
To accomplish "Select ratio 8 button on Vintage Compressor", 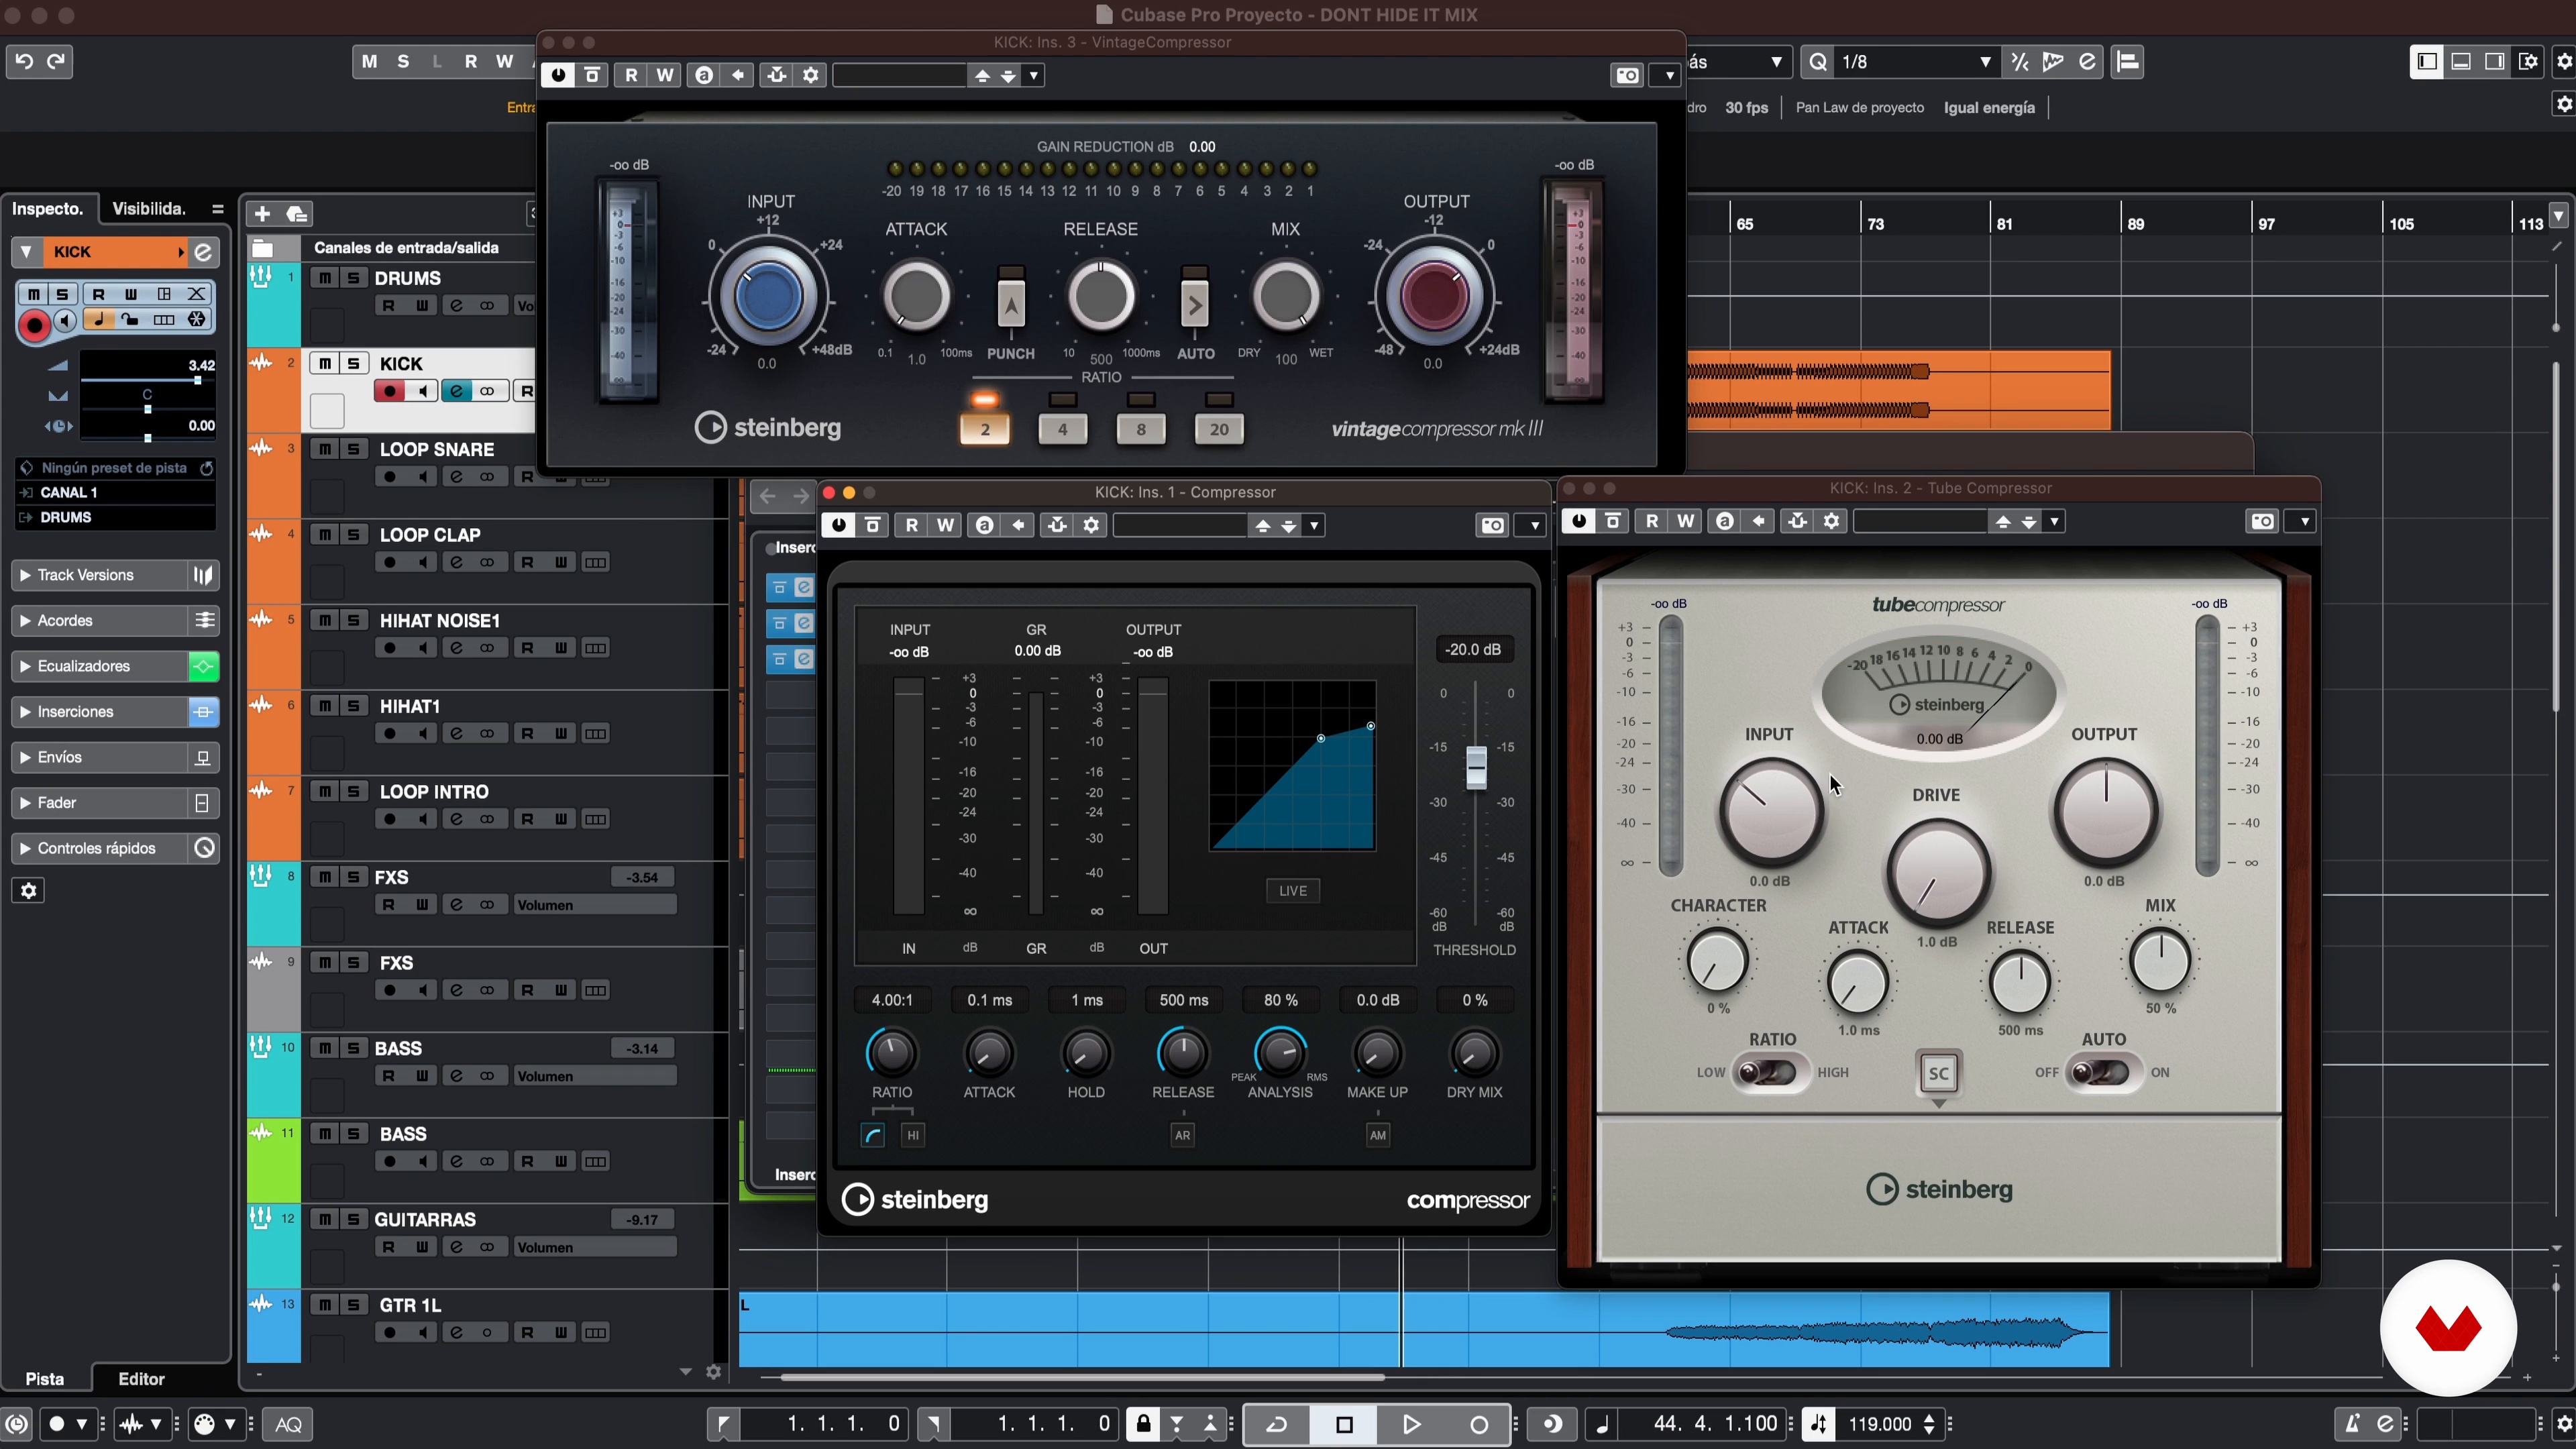I will 1140,429.
